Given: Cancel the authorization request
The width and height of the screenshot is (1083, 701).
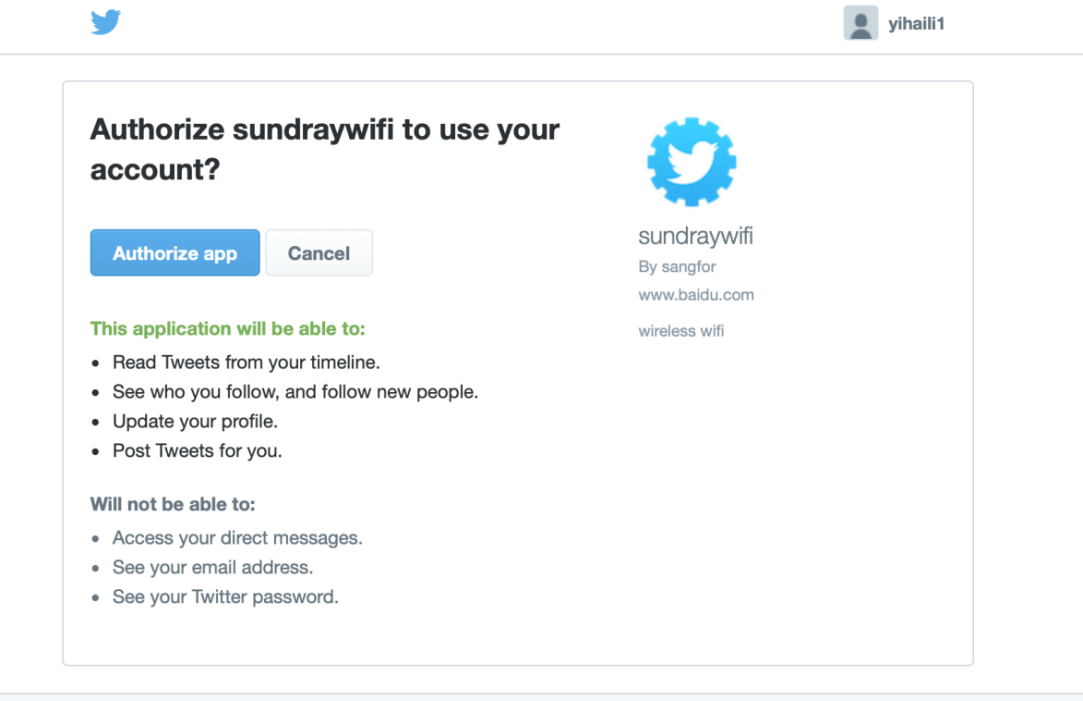Looking at the screenshot, I should [319, 253].
